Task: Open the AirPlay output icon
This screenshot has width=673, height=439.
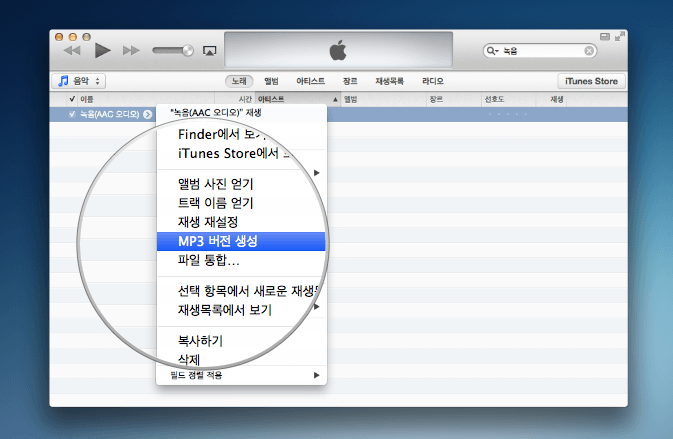Action: point(209,51)
